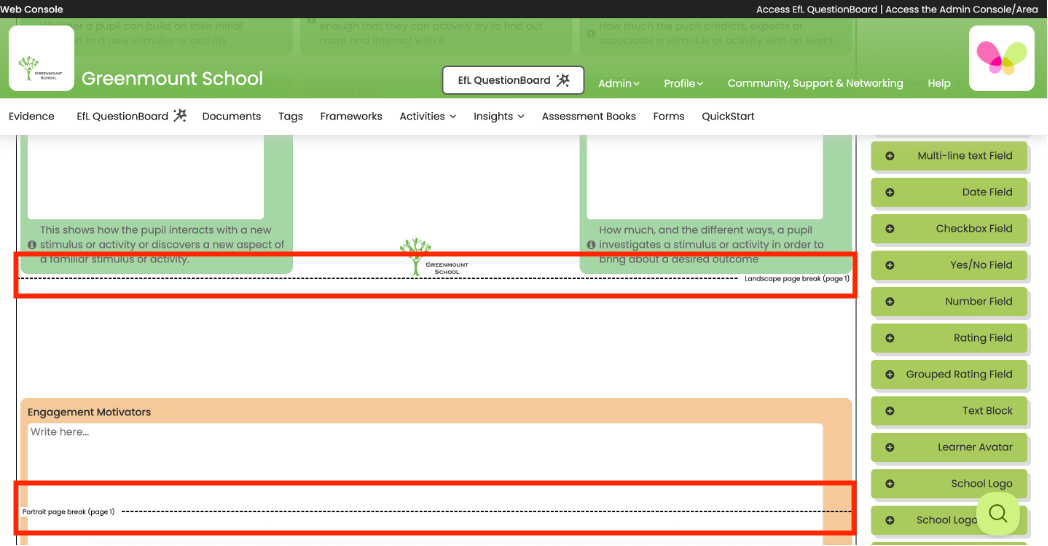This screenshot has height=546, width=1048.
Task: Click plus icon on Date Field
Action: point(890,192)
